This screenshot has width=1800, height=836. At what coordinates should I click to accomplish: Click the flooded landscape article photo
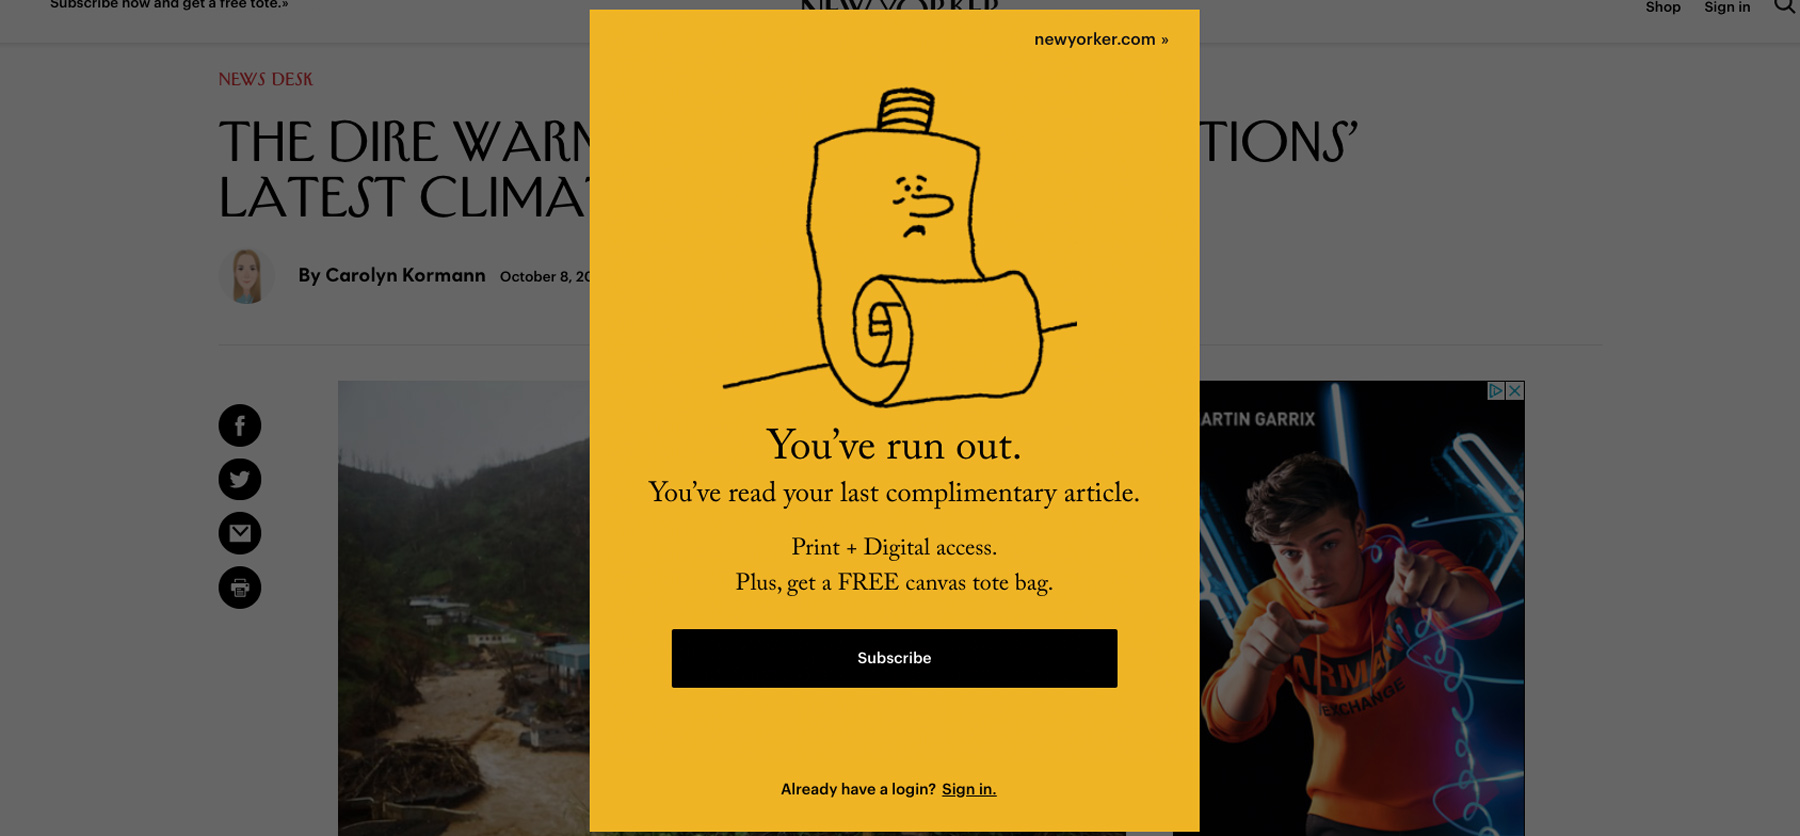click(x=464, y=608)
